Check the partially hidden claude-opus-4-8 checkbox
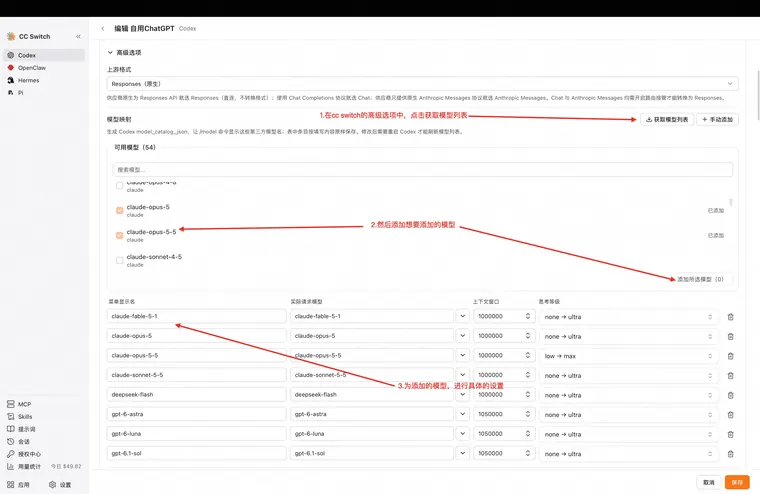The width and height of the screenshot is (760, 494). tap(120, 186)
